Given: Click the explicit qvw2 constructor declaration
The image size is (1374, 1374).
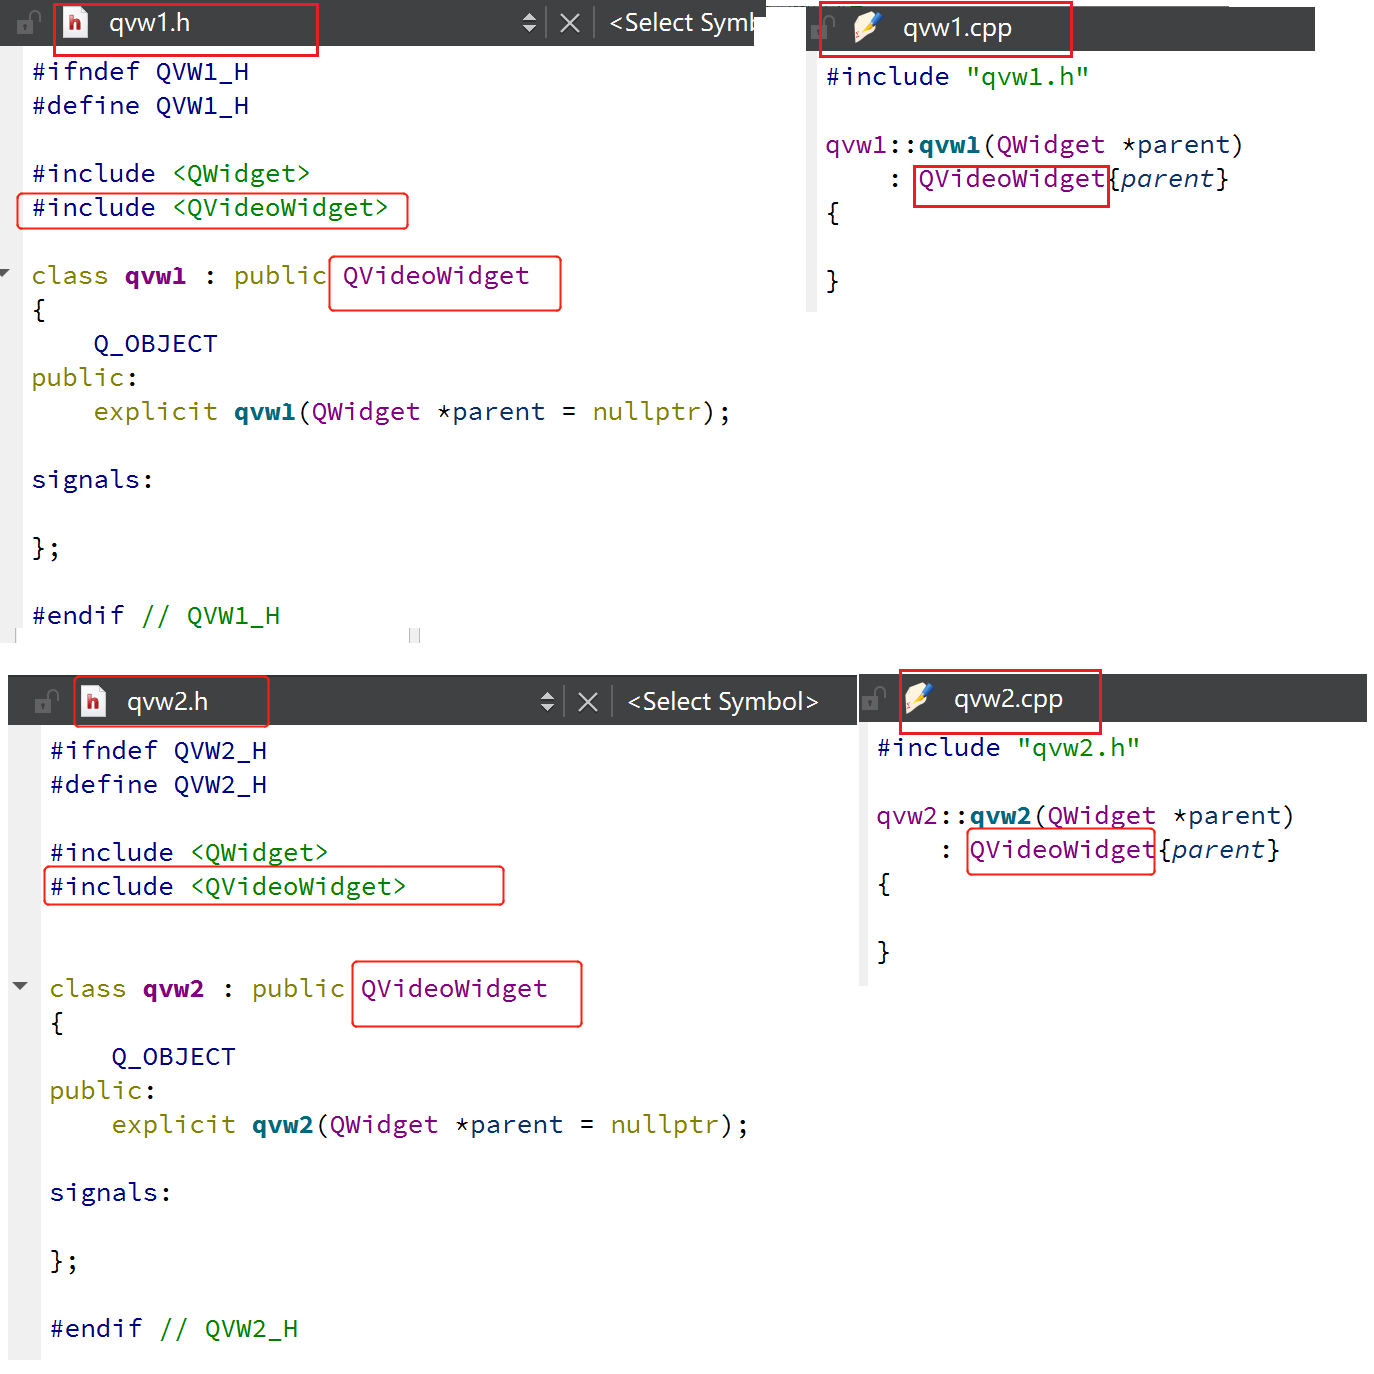Looking at the screenshot, I should 430,1125.
